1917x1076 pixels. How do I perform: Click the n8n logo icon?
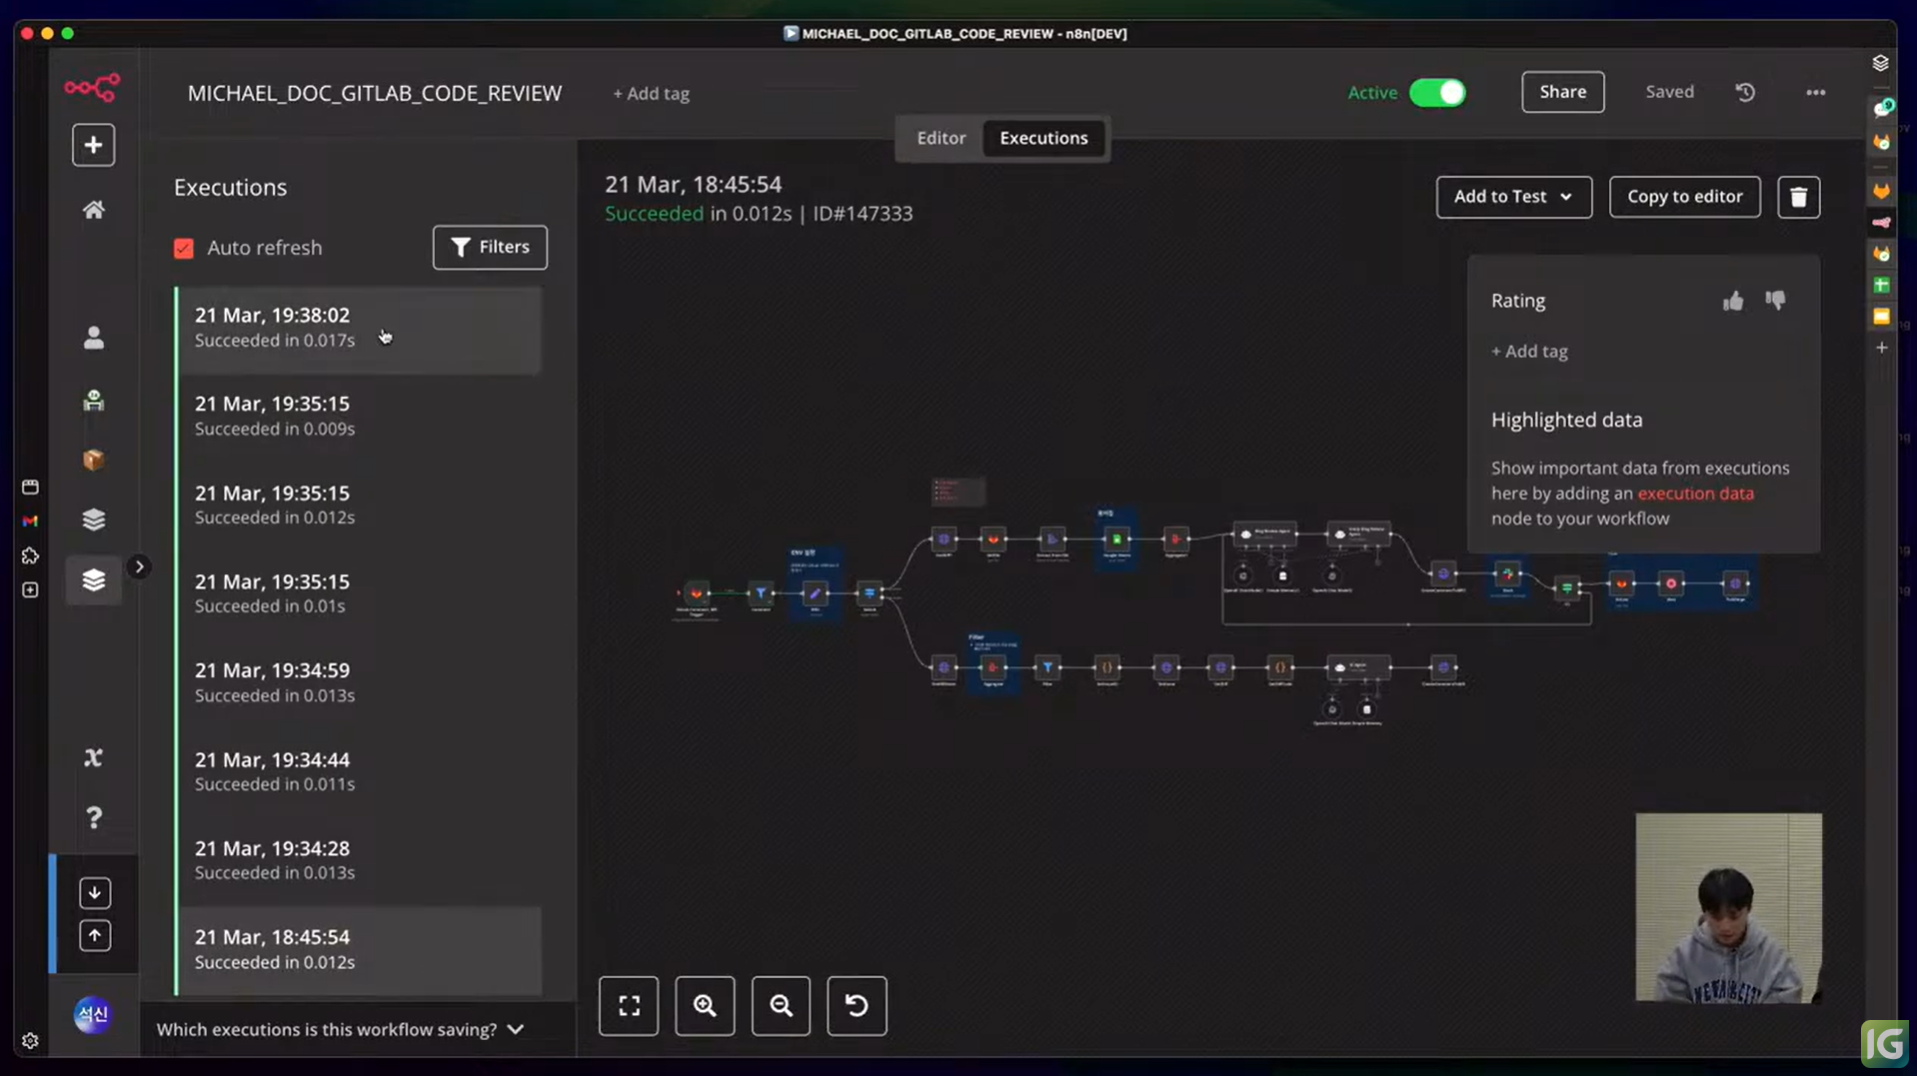pyautogui.click(x=92, y=88)
